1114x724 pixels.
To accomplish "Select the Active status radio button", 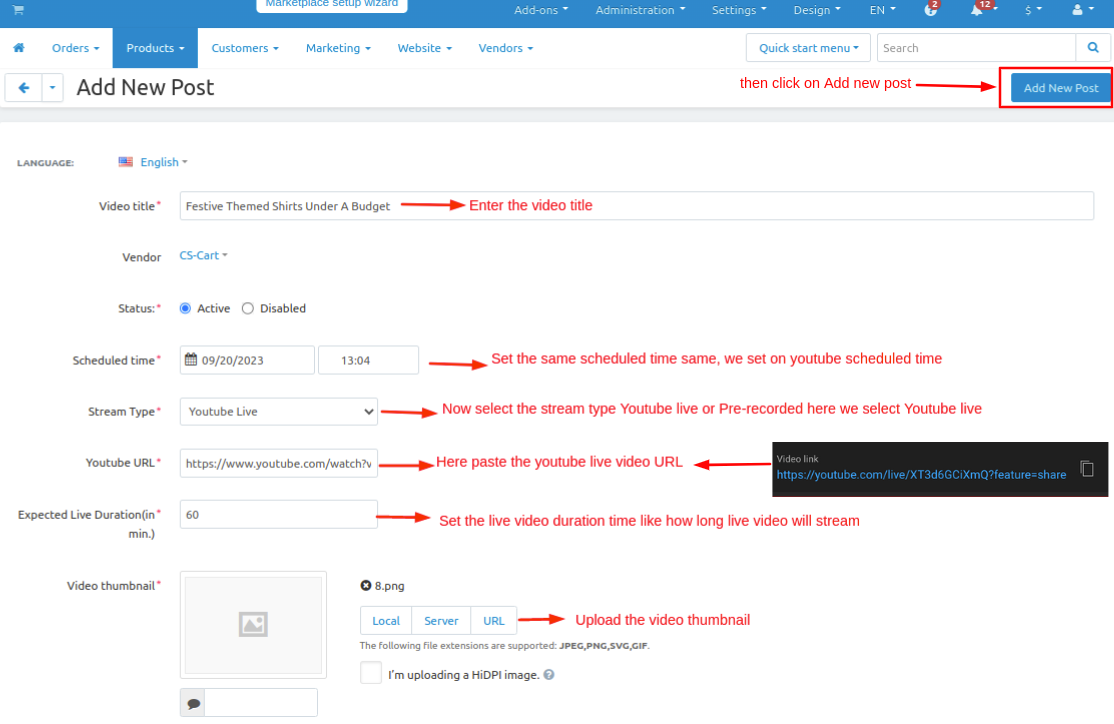I will click(185, 309).
